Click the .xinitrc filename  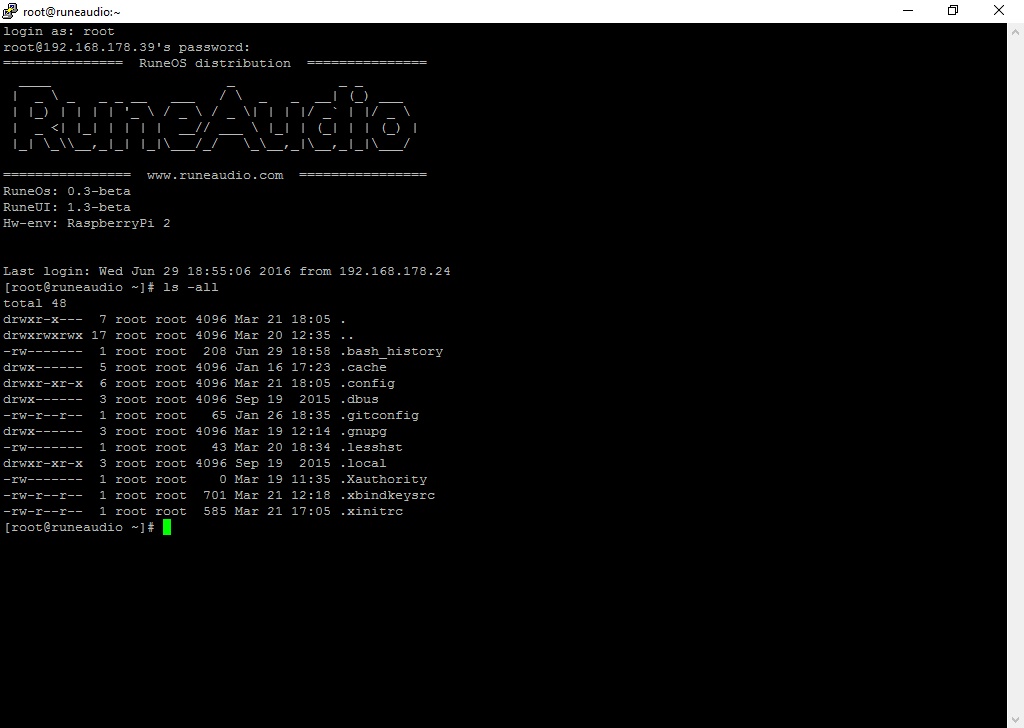[x=371, y=511]
